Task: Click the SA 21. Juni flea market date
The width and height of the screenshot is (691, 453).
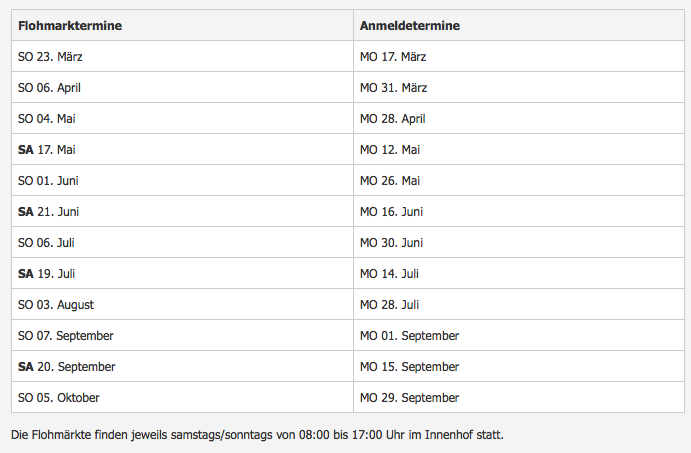Action: tap(48, 211)
